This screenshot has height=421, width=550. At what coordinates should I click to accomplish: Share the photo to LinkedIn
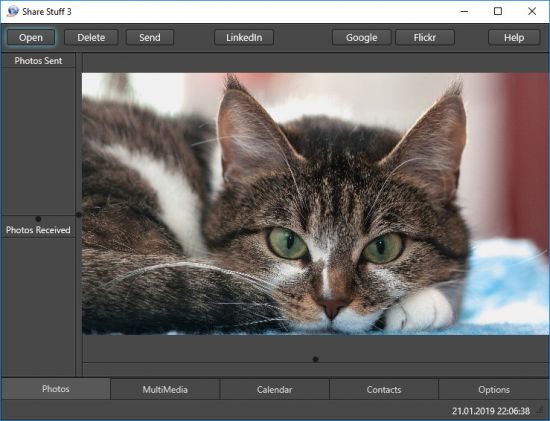pyautogui.click(x=244, y=38)
